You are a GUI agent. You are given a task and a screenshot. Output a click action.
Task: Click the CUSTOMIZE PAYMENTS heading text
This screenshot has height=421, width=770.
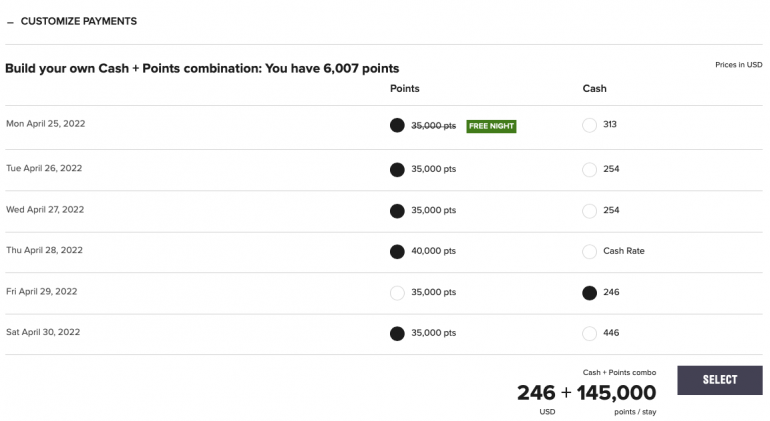[x=79, y=21]
